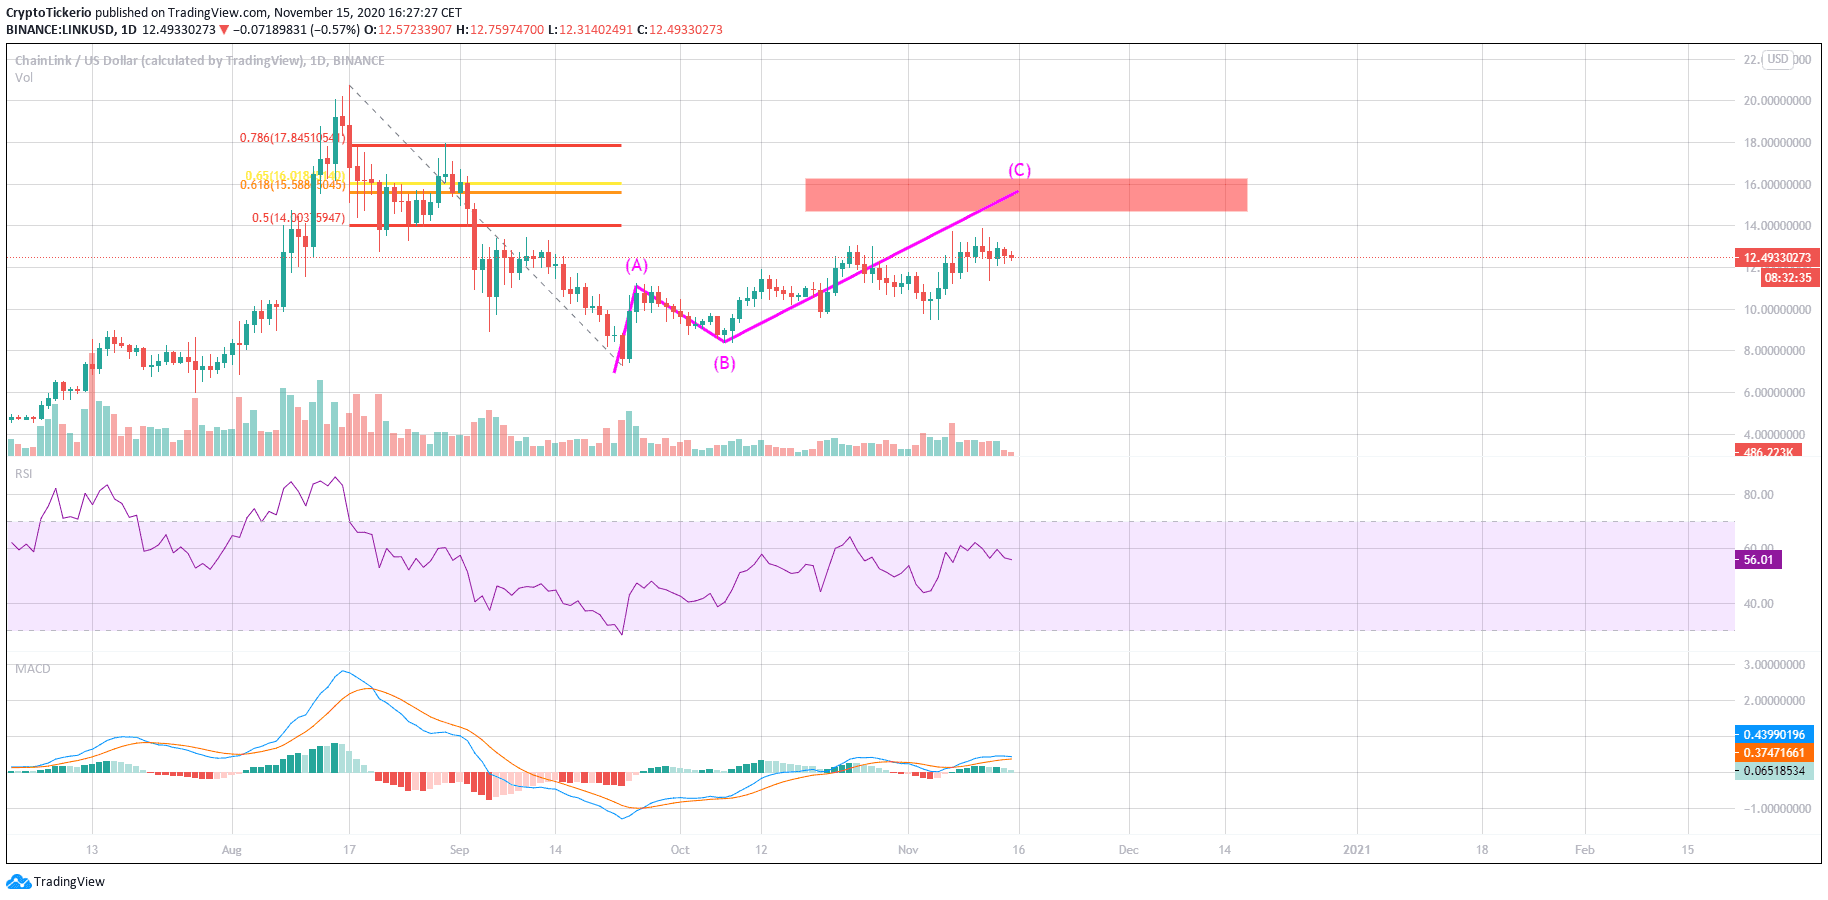Image resolution: width=1828 pixels, height=900 pixels.
Task: Click the RSI value tag 56.01
Action: (1758, 560)
